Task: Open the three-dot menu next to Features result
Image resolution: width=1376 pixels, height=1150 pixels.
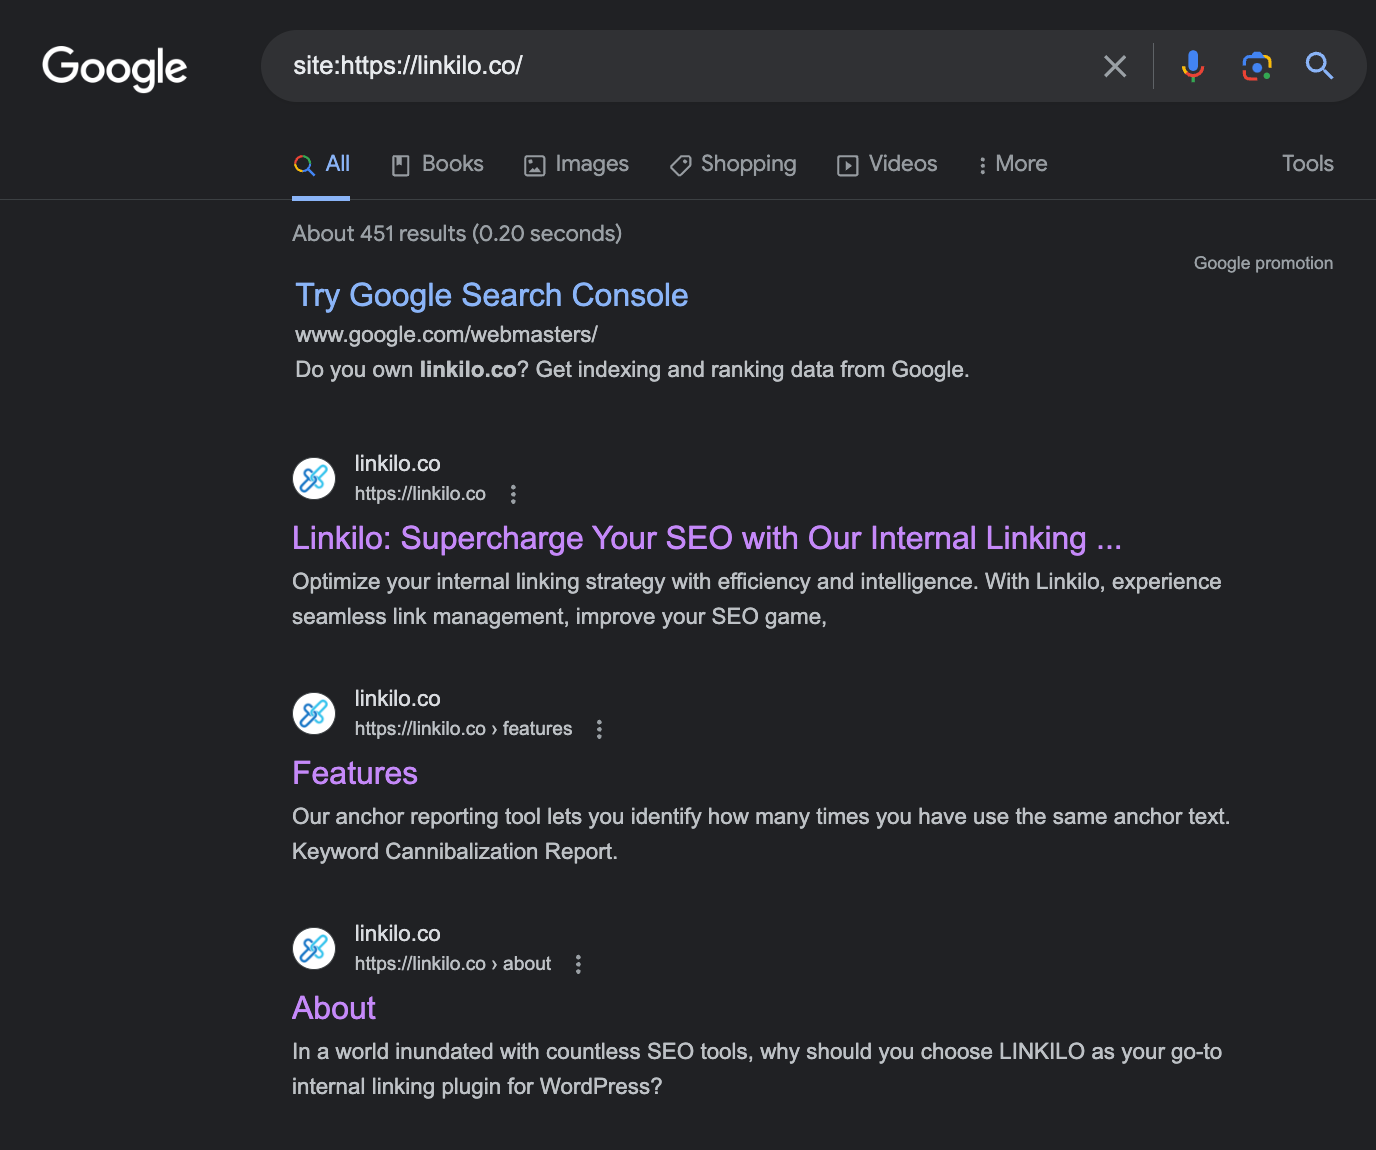Action: [x=599, y=729]
